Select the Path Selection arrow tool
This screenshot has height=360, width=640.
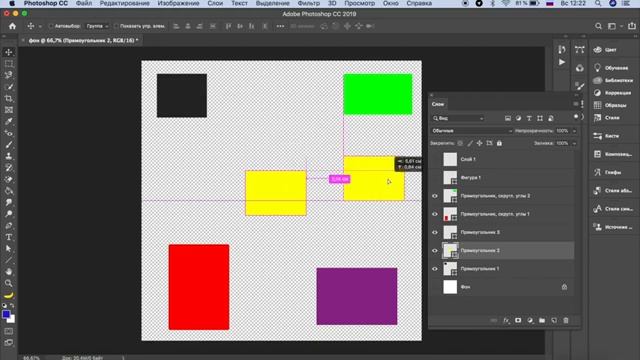point(9,249)
